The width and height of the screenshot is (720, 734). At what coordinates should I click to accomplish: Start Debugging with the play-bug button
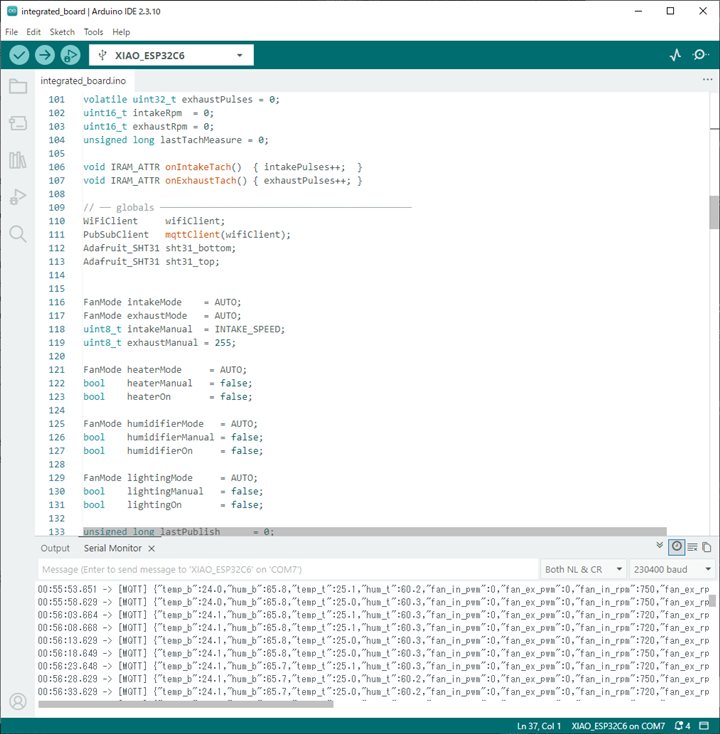click(70, 55)
